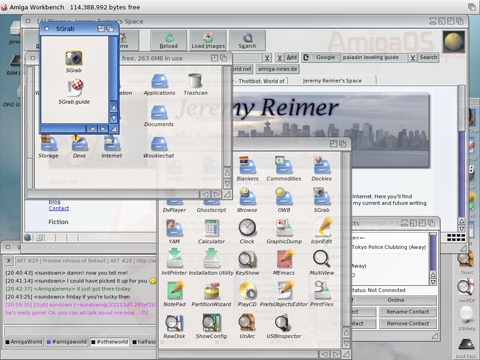Launch the NotePad icon
Viewport: 480px width, 360px height.
[174, 290]
